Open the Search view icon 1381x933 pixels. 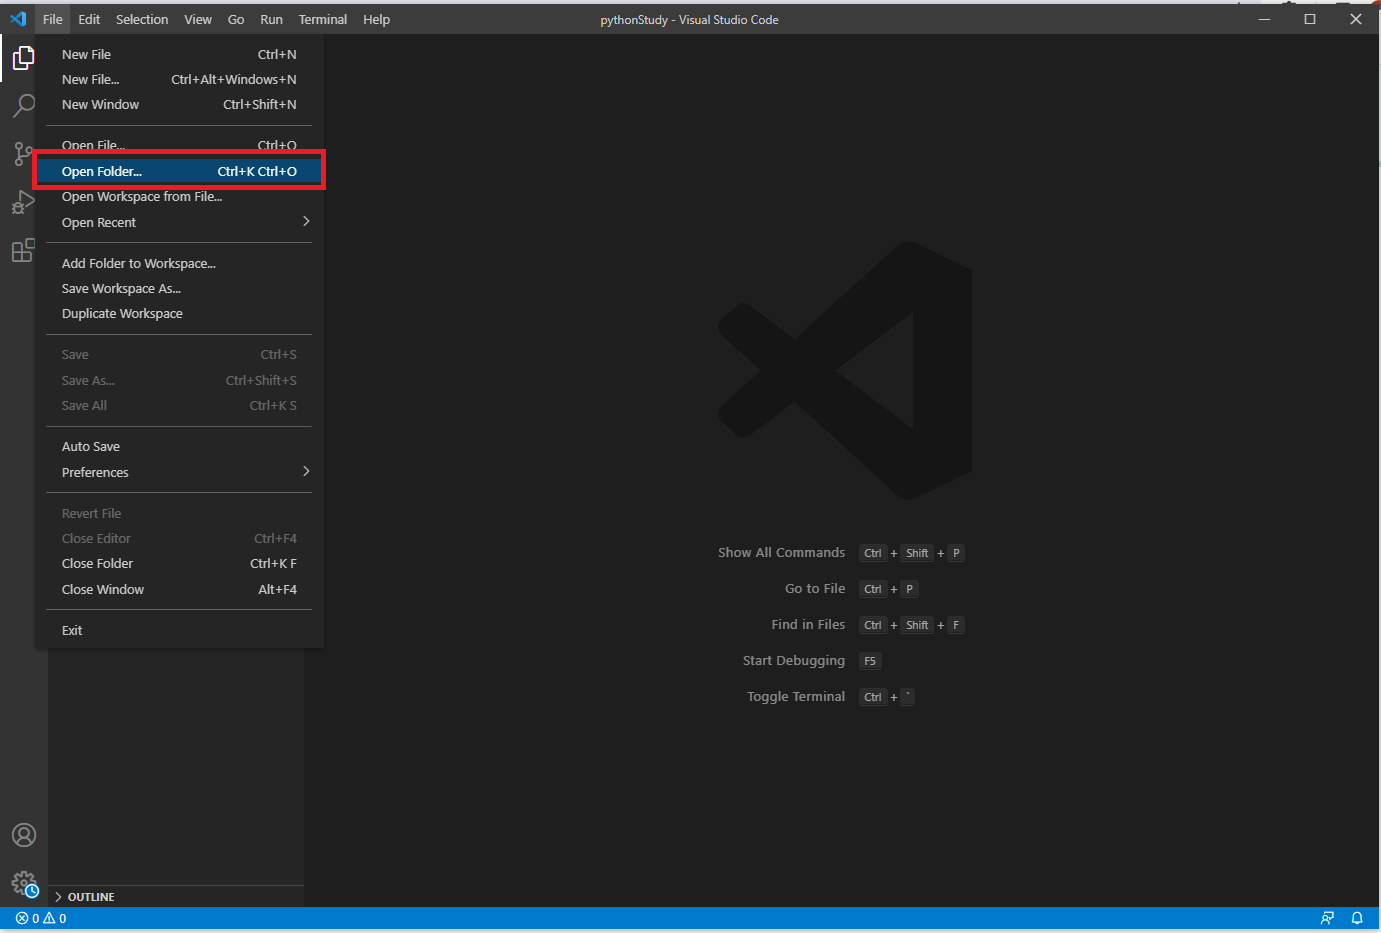23,105
